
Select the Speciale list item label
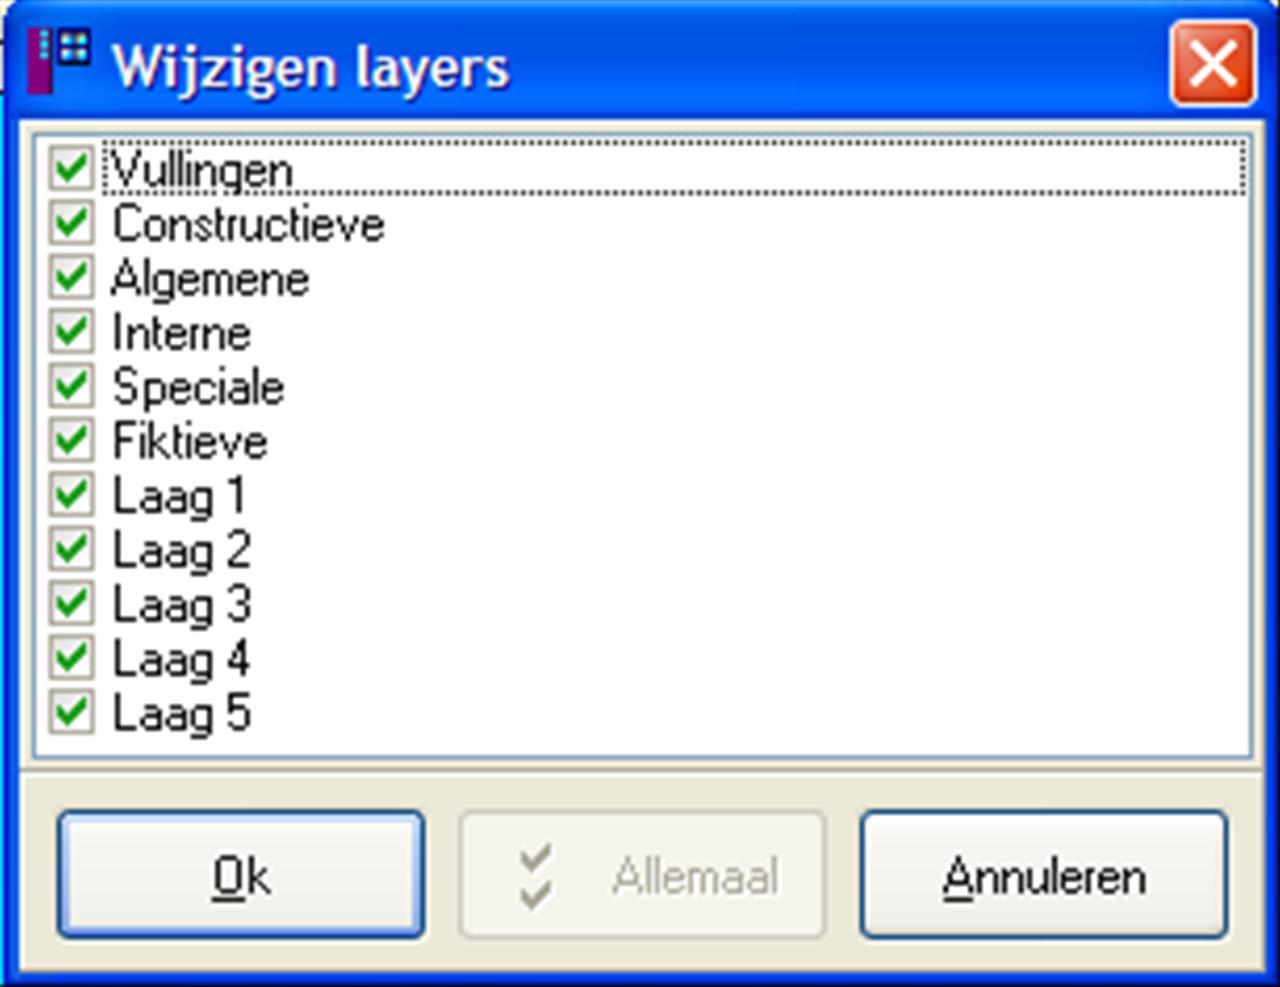click(x=198, y=387)
